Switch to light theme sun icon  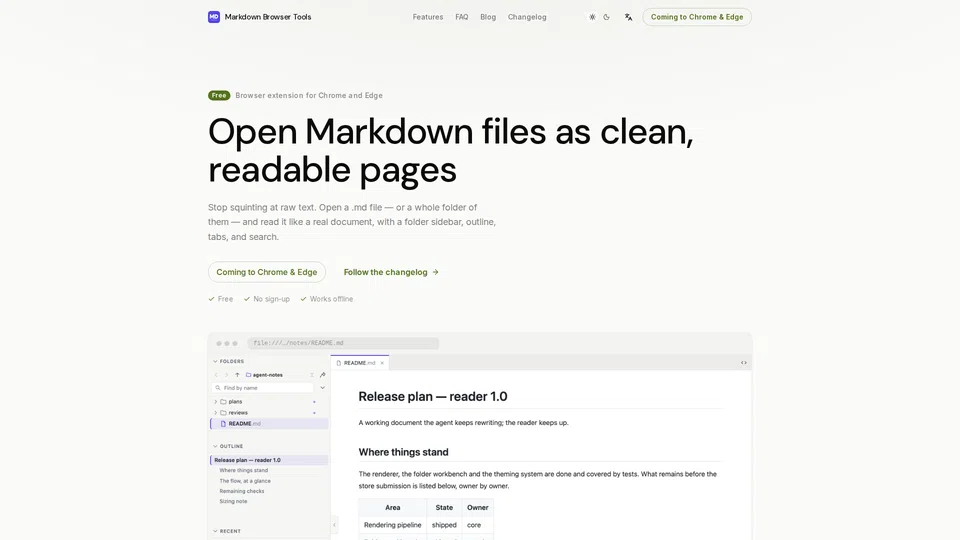click(x=592, y=17)
